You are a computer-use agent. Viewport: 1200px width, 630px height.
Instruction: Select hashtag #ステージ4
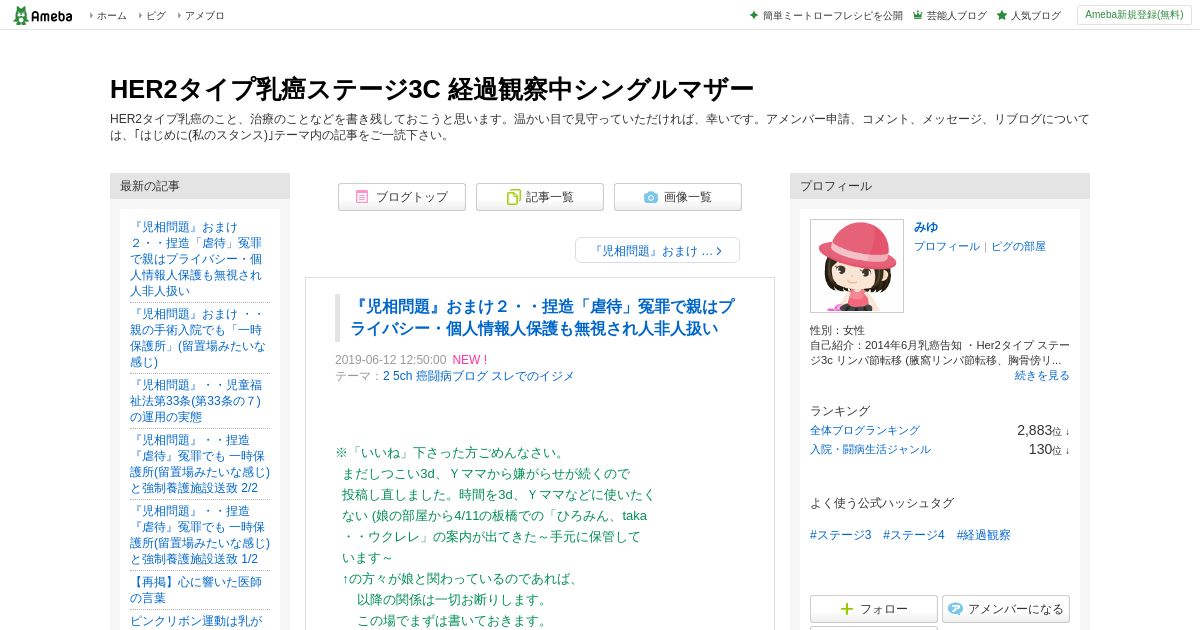click(914, 535)
